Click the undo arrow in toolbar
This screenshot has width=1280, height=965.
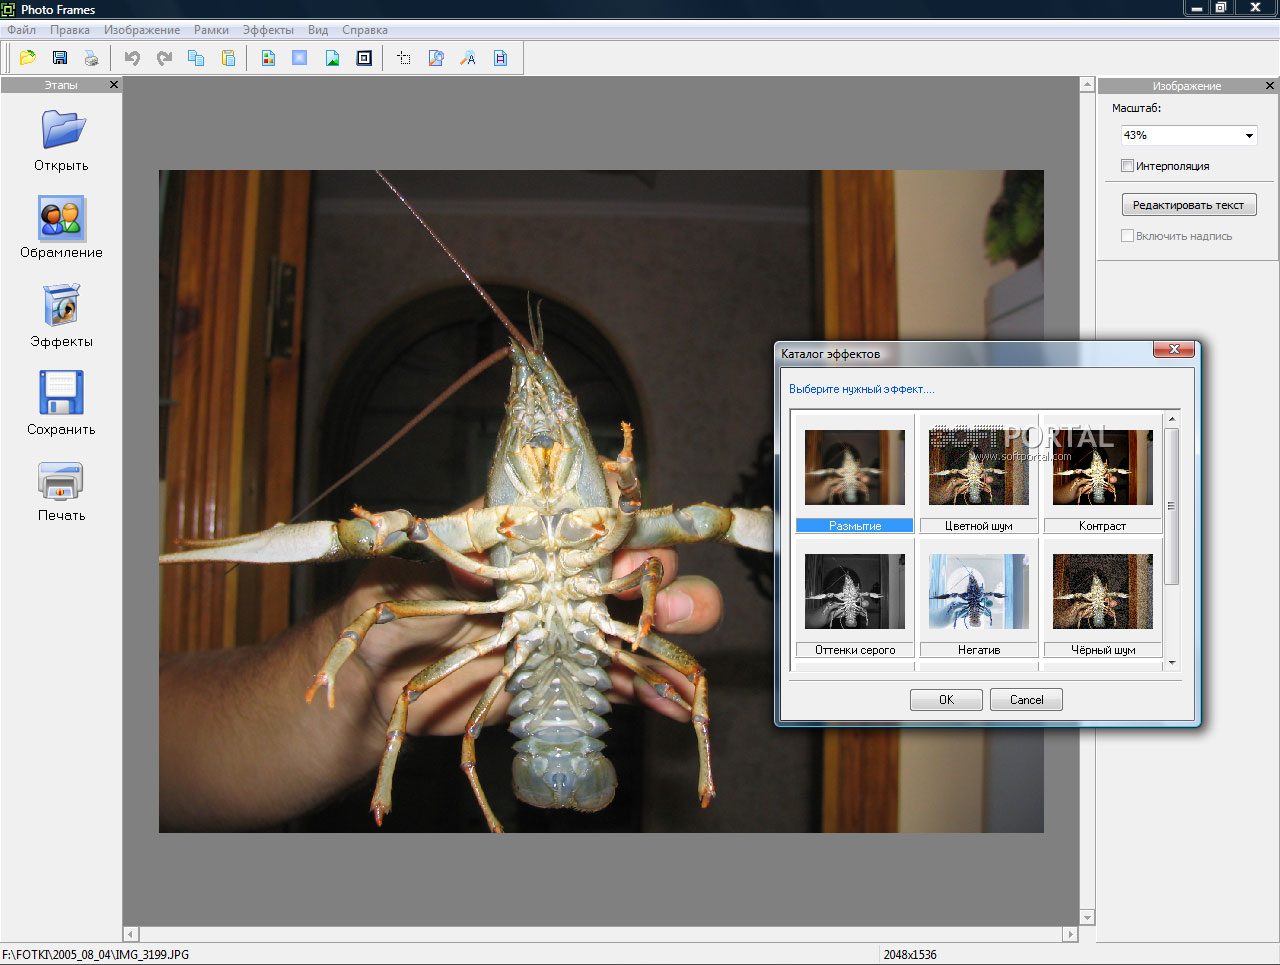132,58
